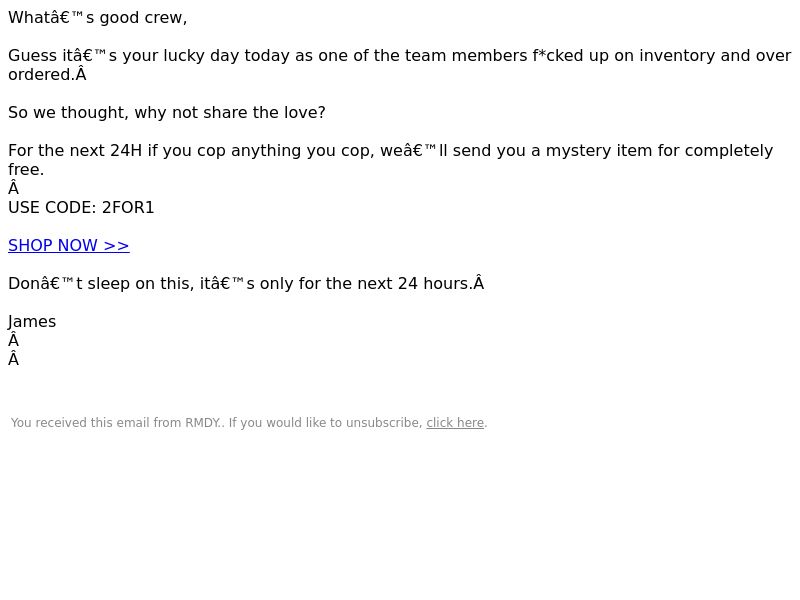This screenshot has height=600, width=800.
Task: Click the signature name James
Action: point(32,322)
